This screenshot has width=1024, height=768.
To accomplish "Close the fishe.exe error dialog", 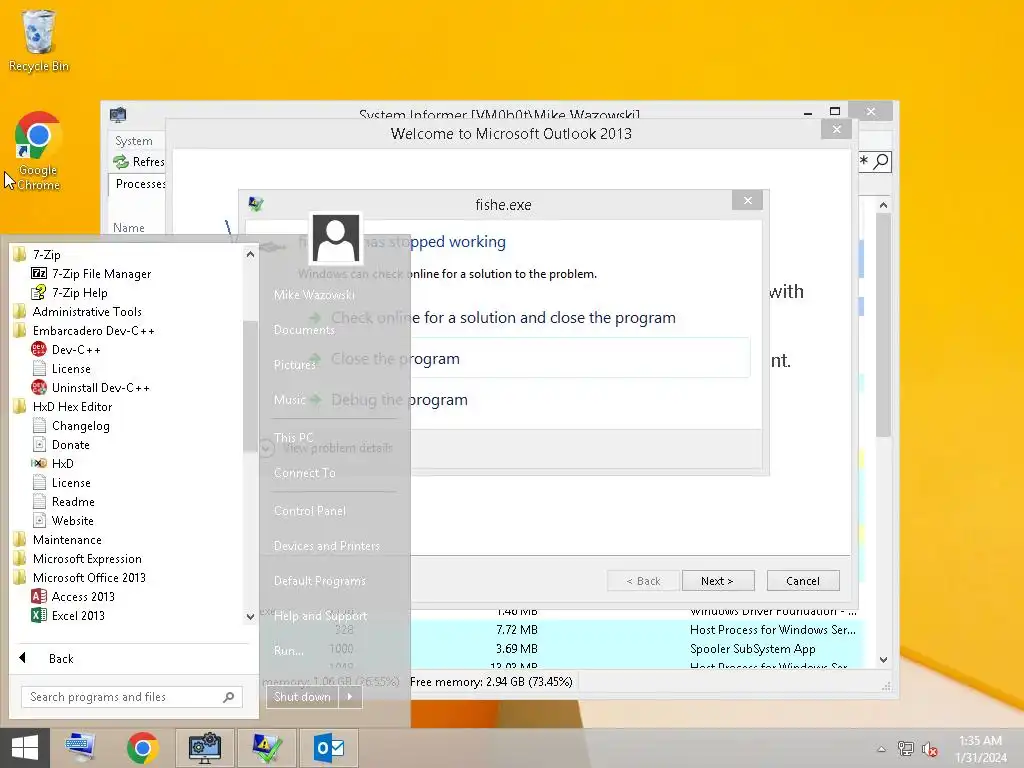I will point(748,200).
